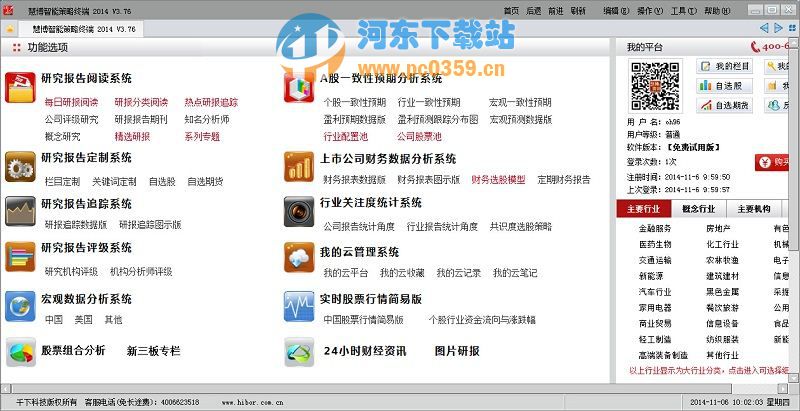Click the home star icon on tab bar

click(9, 29)
